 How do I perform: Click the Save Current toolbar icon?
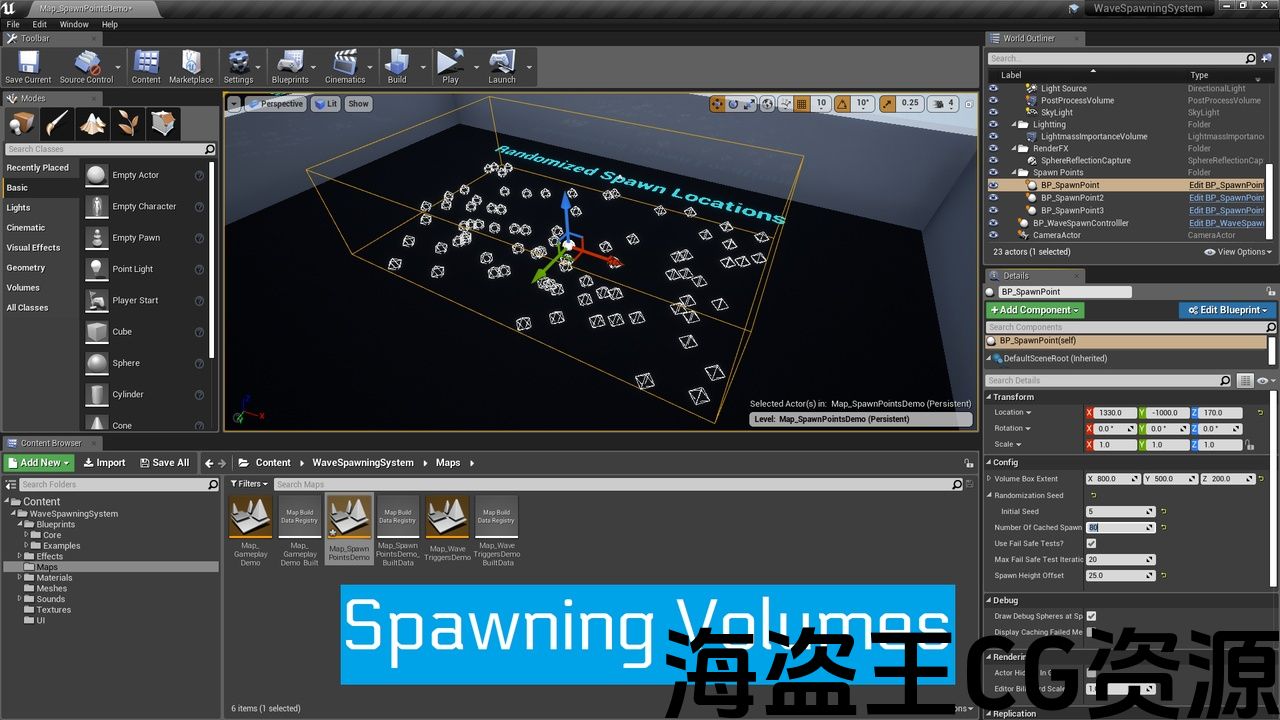coord(28,66)
